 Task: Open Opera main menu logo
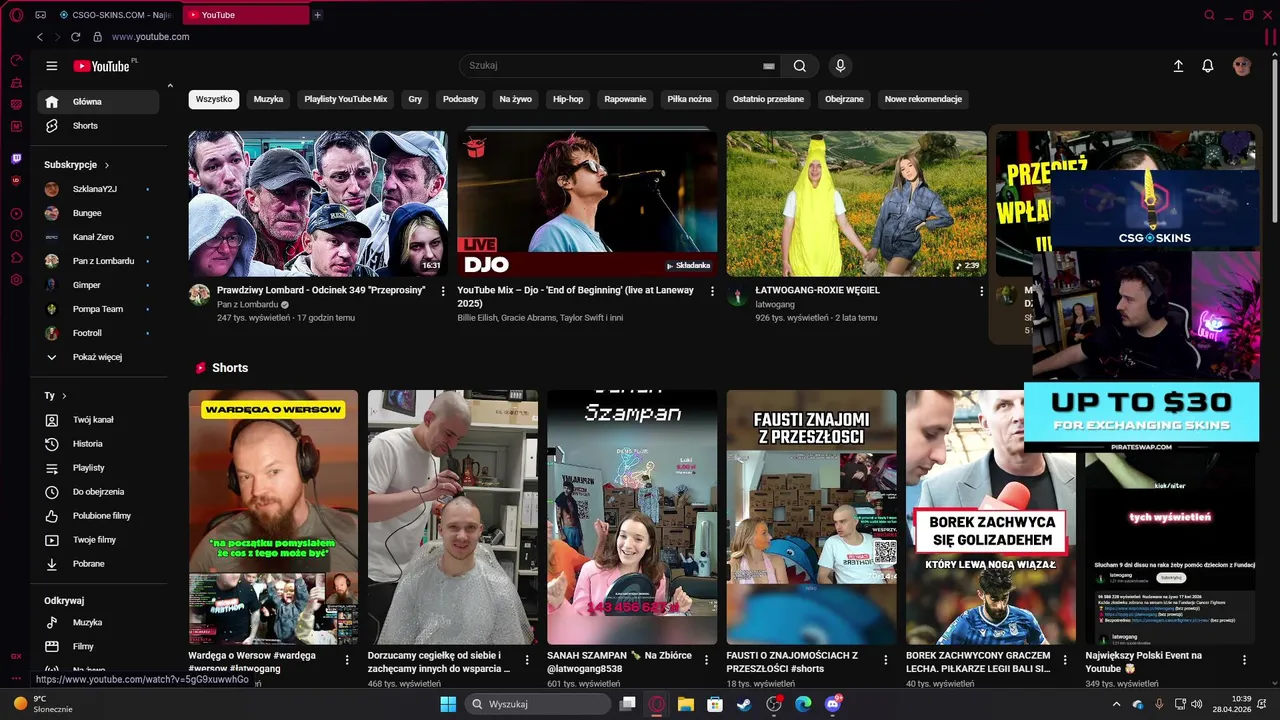click(16, 15)
